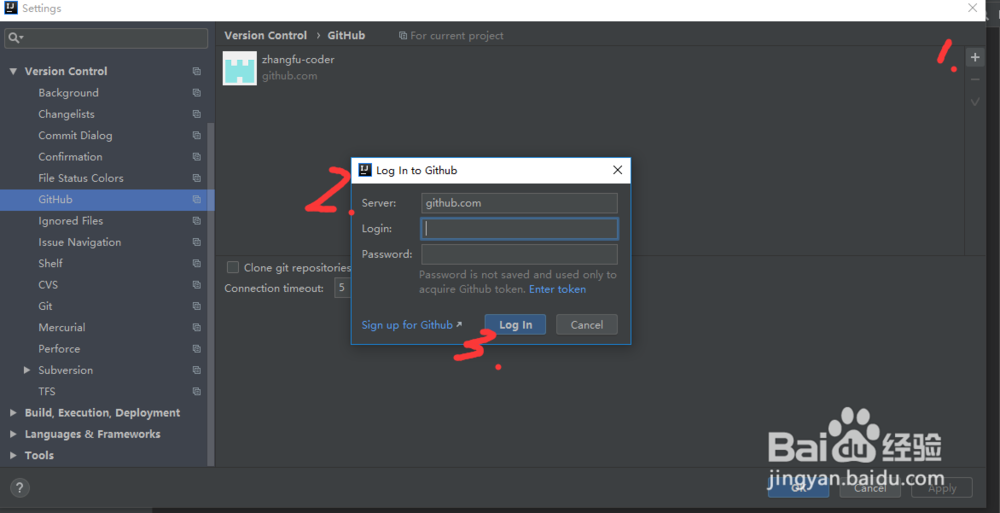Image resolution: width=1000 pixels, height=513 pixels.
Task: Click the project-level icon beside Changelists
Action: [196, 114]
